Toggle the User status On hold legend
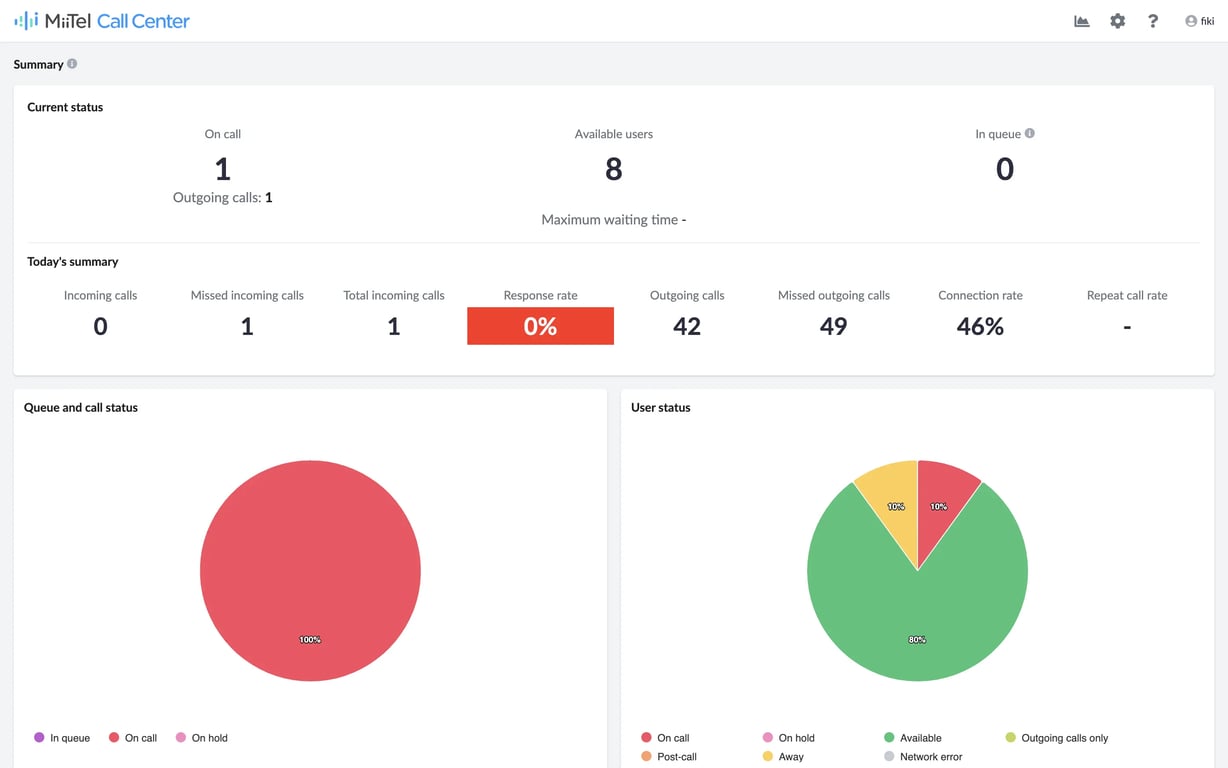1228x768 pixels. pos(788,738)
